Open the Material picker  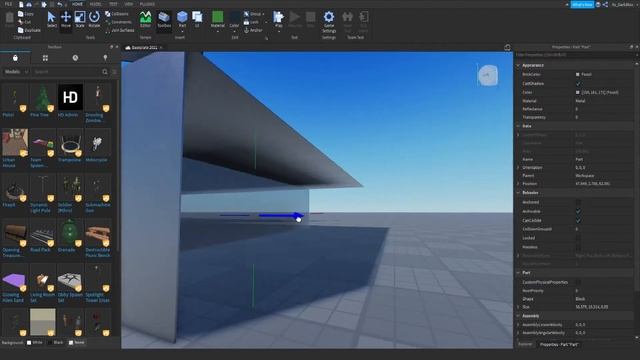click(218, 19)
